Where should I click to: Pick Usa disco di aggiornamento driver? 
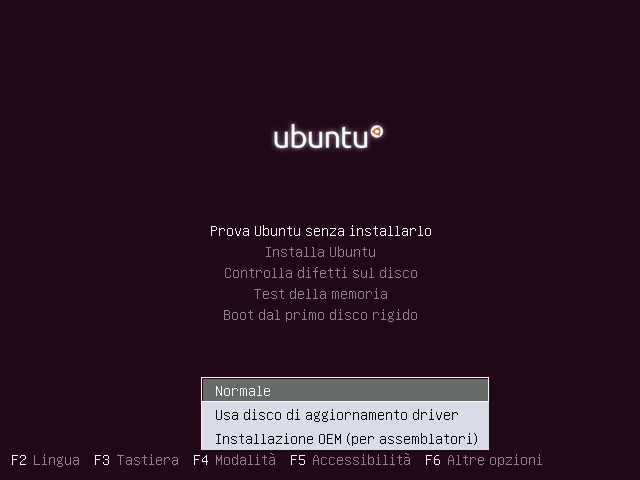(345, 415)
